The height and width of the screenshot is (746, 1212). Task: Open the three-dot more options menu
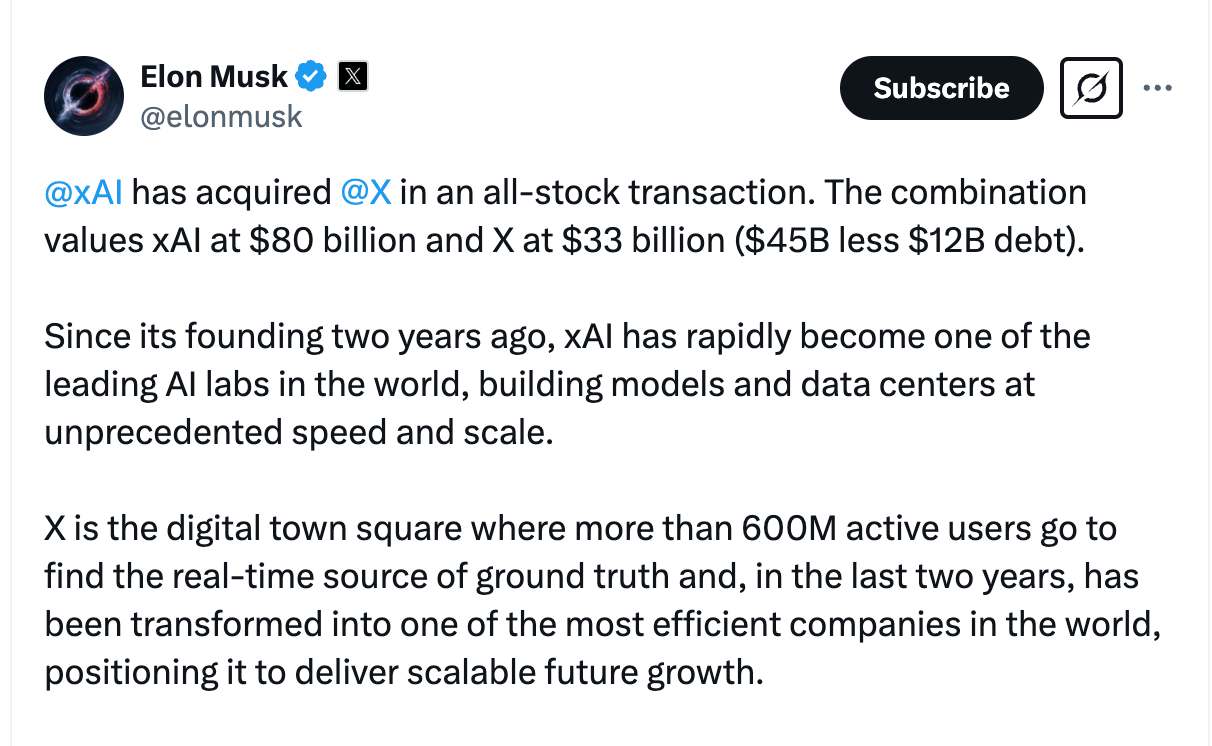1157,88
